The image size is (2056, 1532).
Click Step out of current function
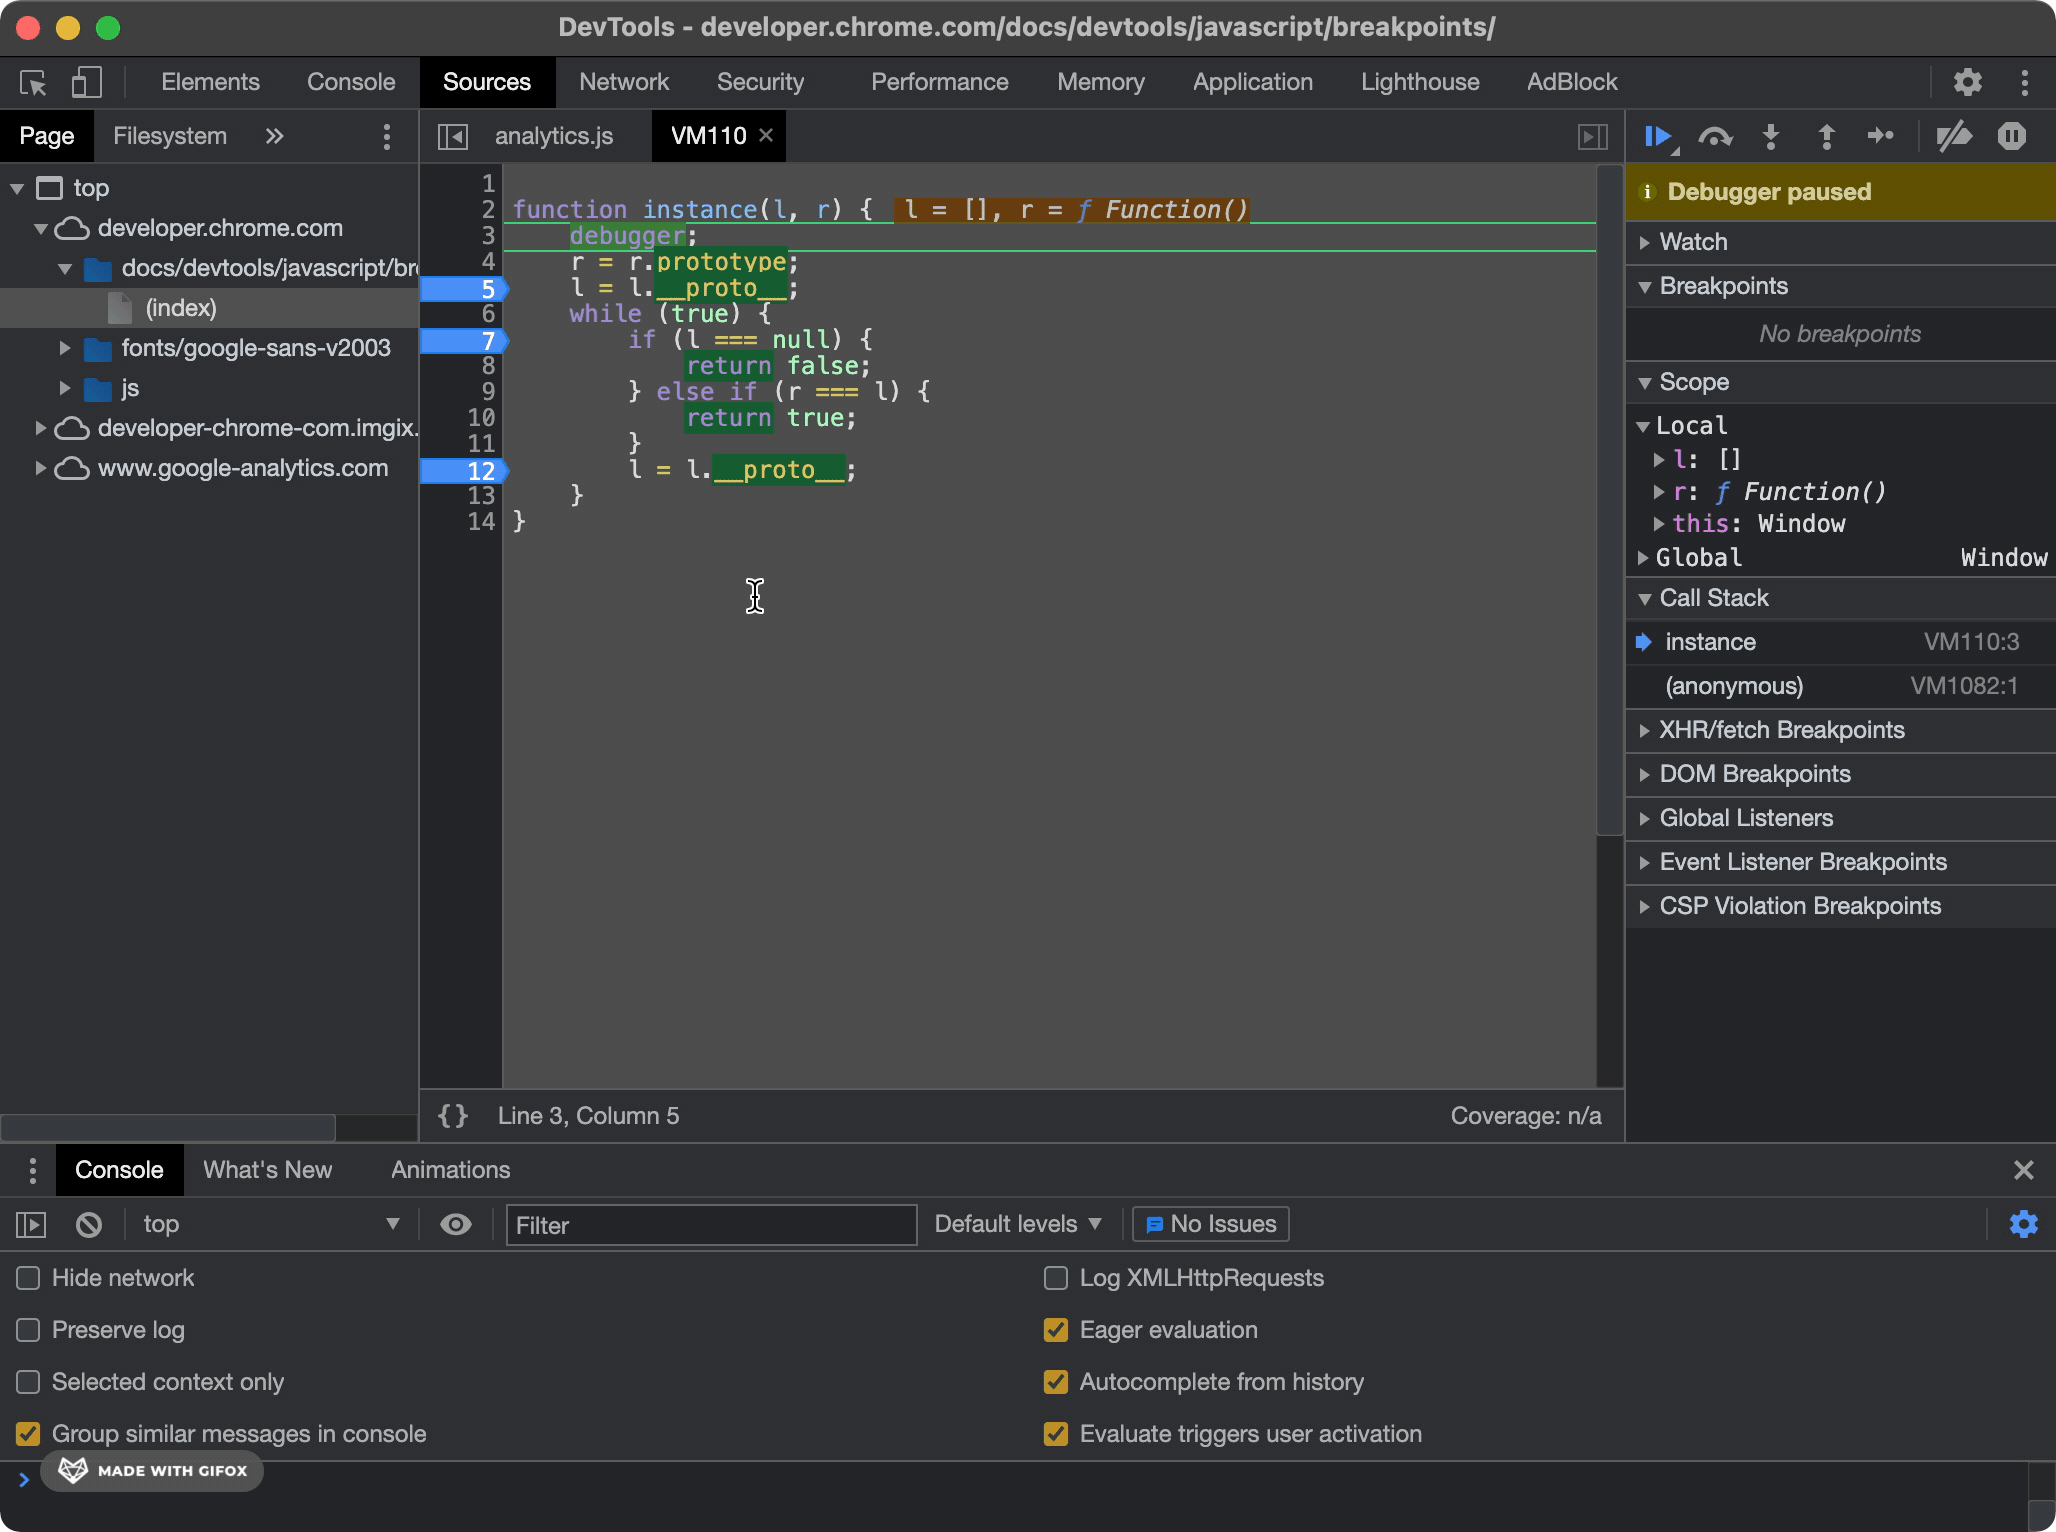1826,136
